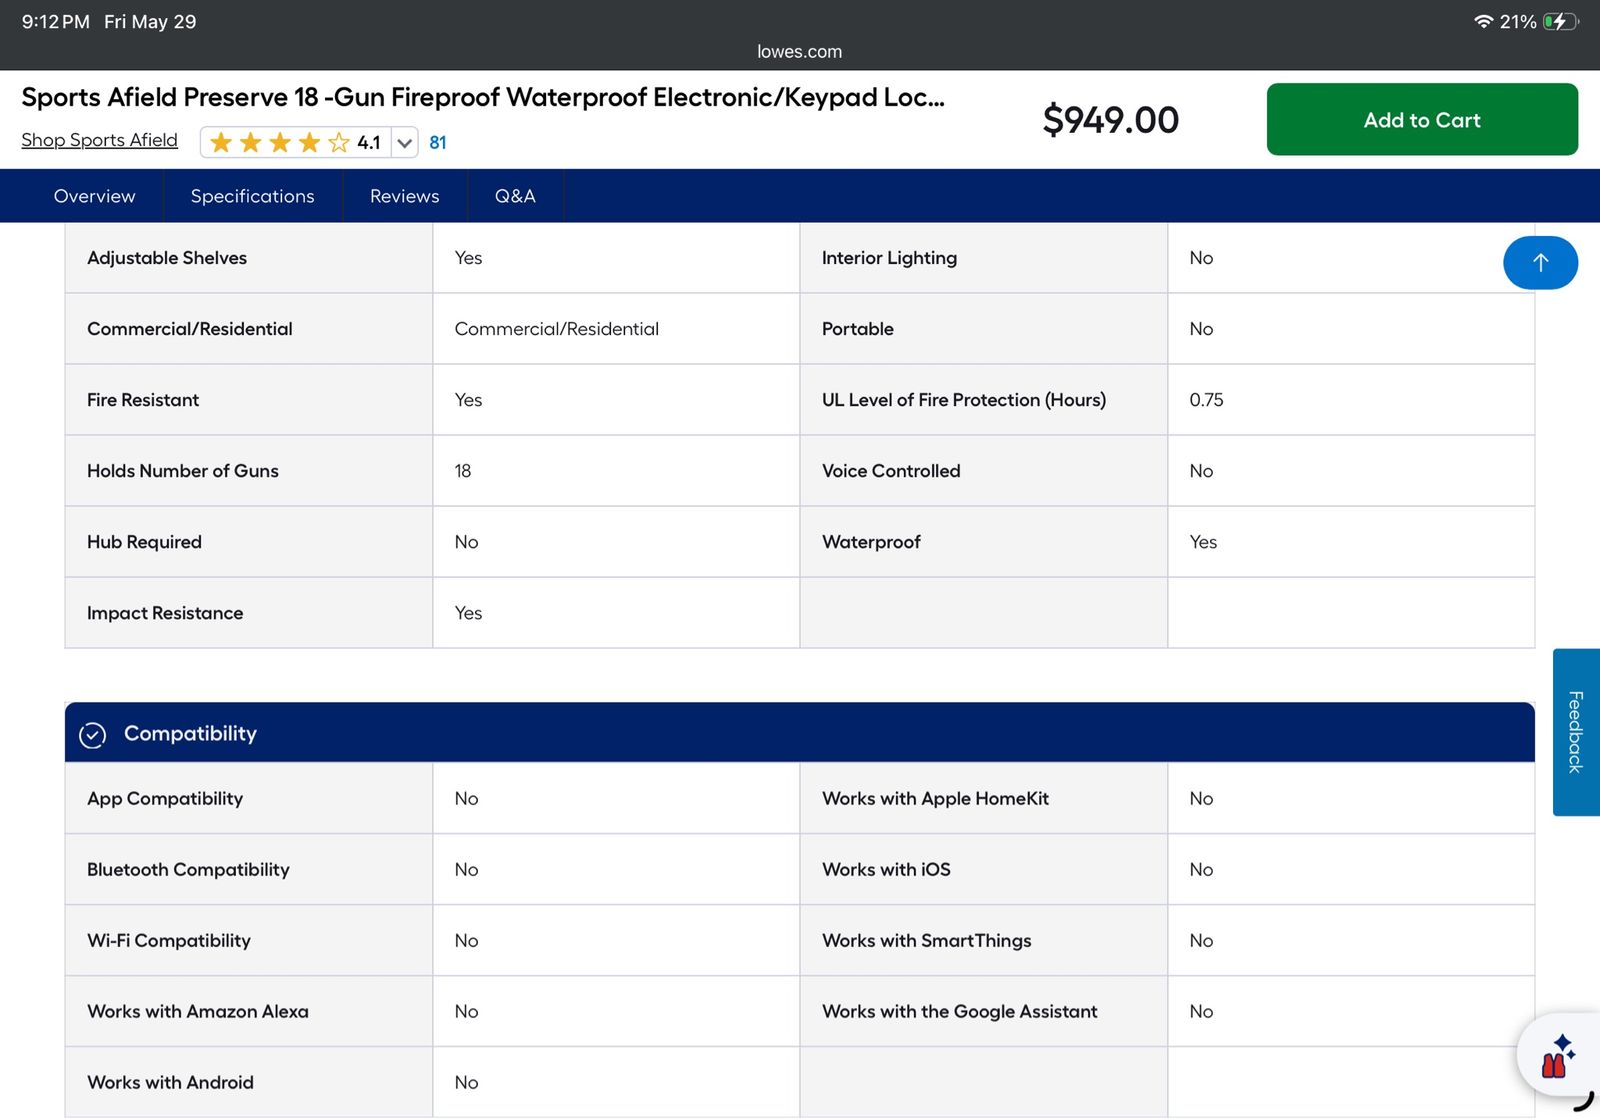
Task: Switch to the Overview tab
Action: 94,196
